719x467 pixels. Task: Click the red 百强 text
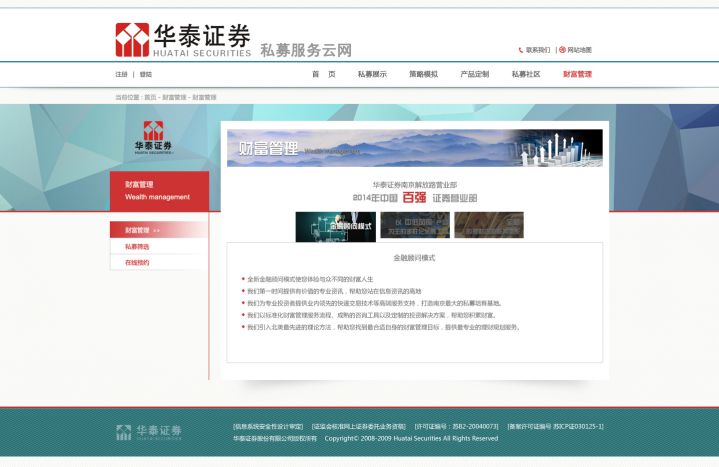415,198
